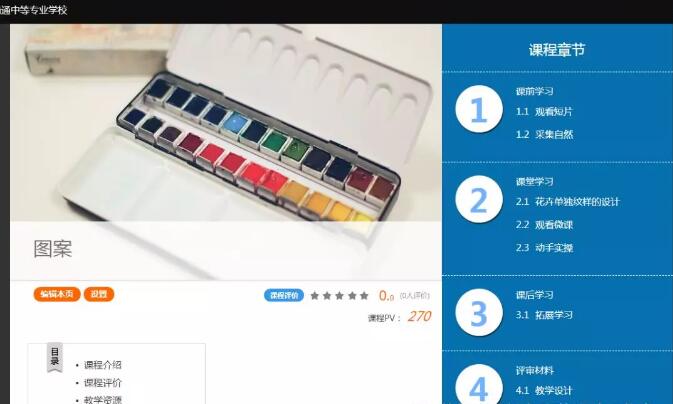673x404 pixels.
Task: Click the blue 课程评价 button
Action: coord(284,295)
